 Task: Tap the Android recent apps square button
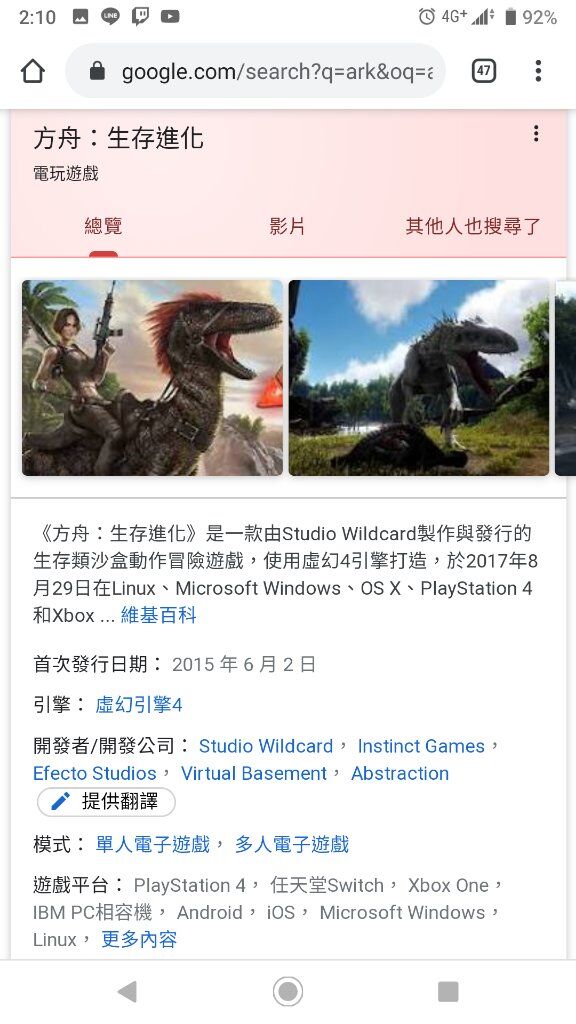point(448,991)
